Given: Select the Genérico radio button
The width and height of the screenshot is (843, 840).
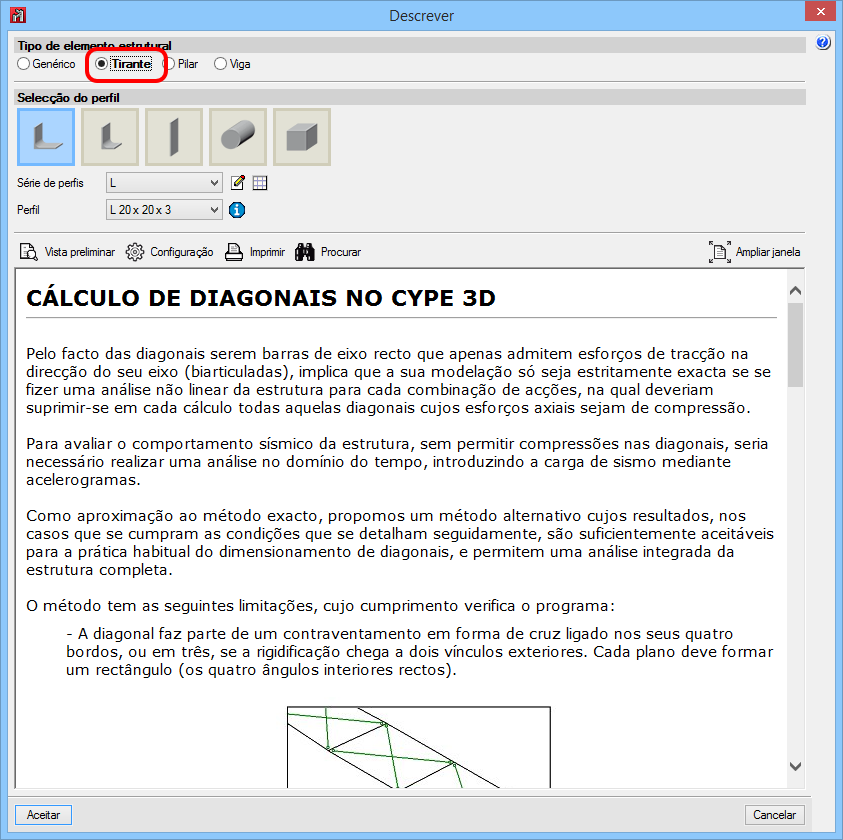Looking at the screenshot, I should coord(23,64).
